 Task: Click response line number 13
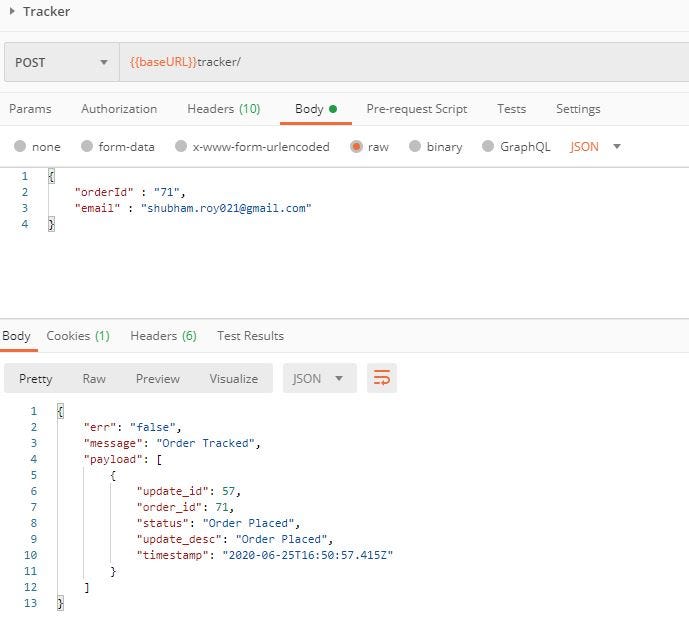click(x=30, y=603)
